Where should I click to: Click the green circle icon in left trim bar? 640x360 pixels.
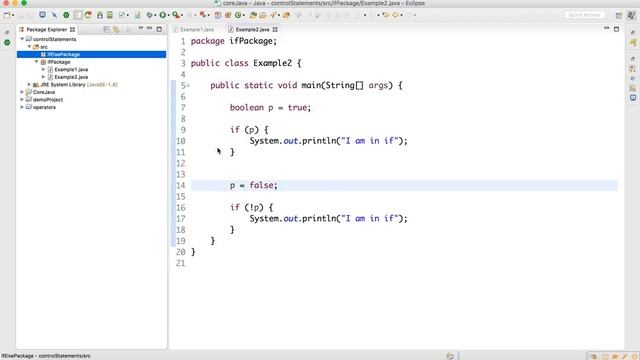pos(7,42)
